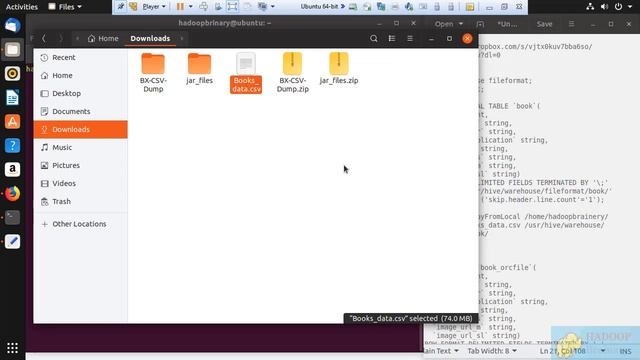Open Text Editor from the dock

click(12, 242)
